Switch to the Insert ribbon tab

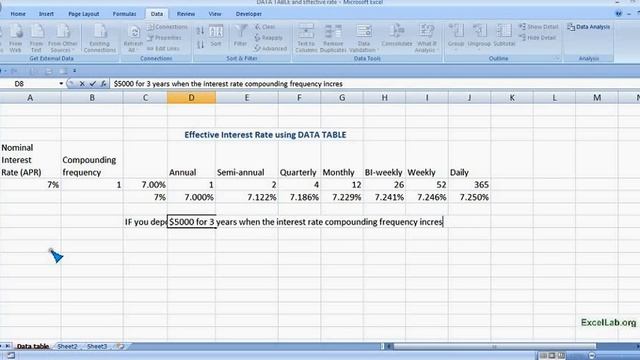pyautogui.click(x=46, y=14)
